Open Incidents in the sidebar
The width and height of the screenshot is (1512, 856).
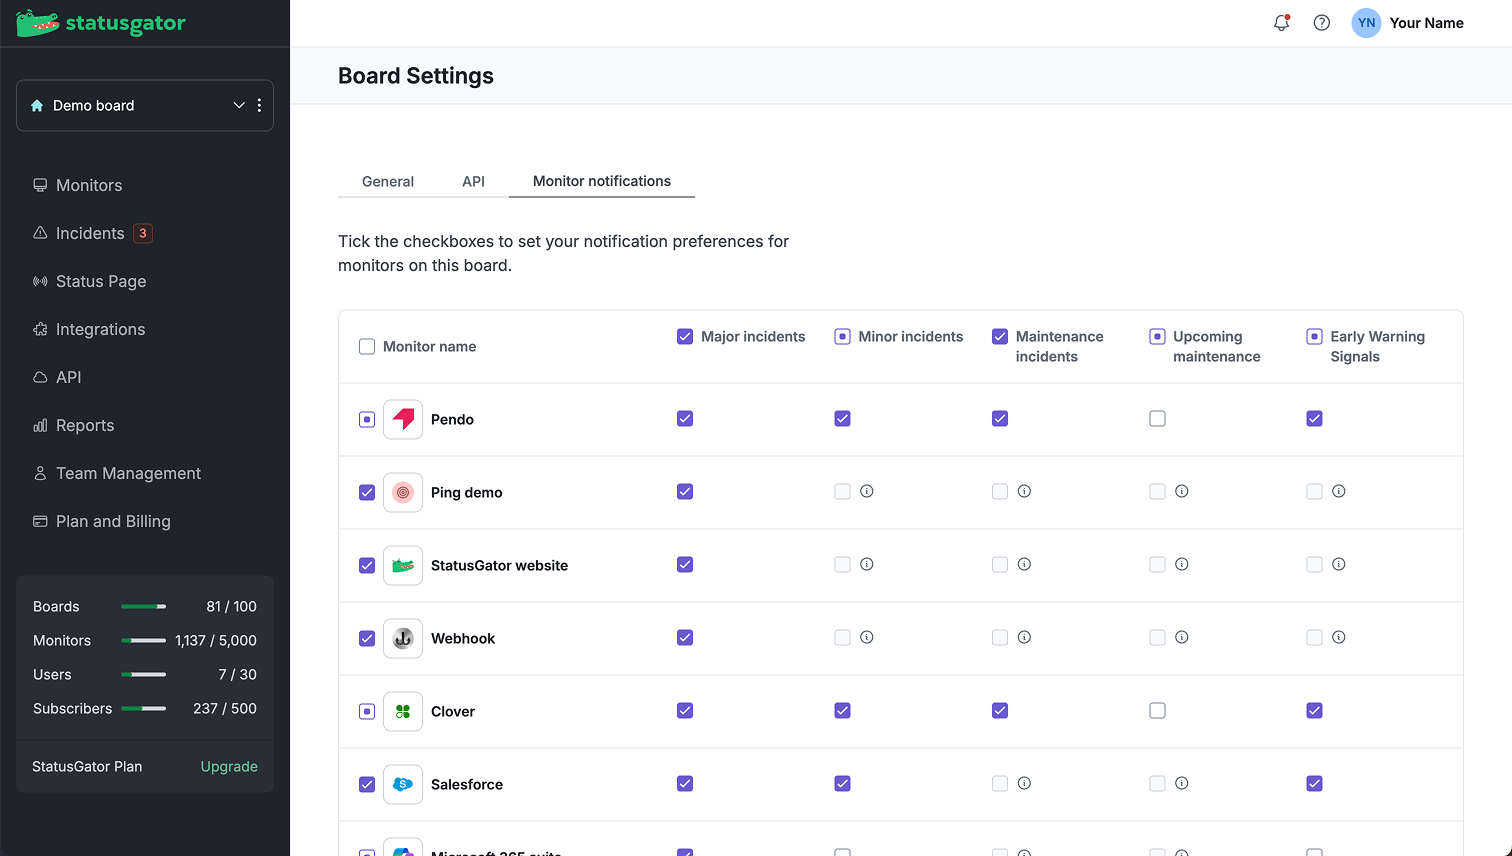[x=90, y=233]
